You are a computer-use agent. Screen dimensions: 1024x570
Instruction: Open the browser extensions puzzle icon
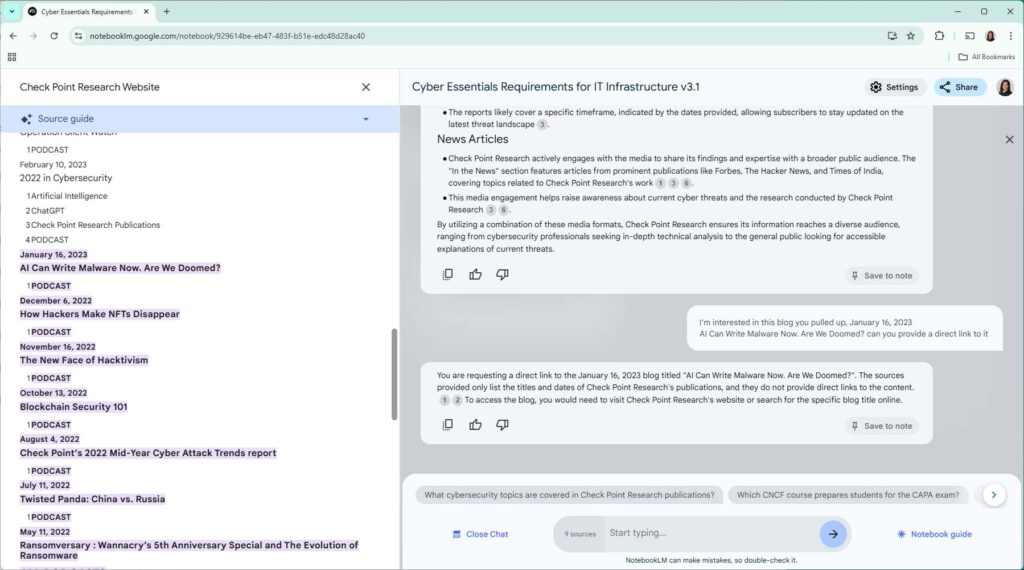click(x=939, y=36)
